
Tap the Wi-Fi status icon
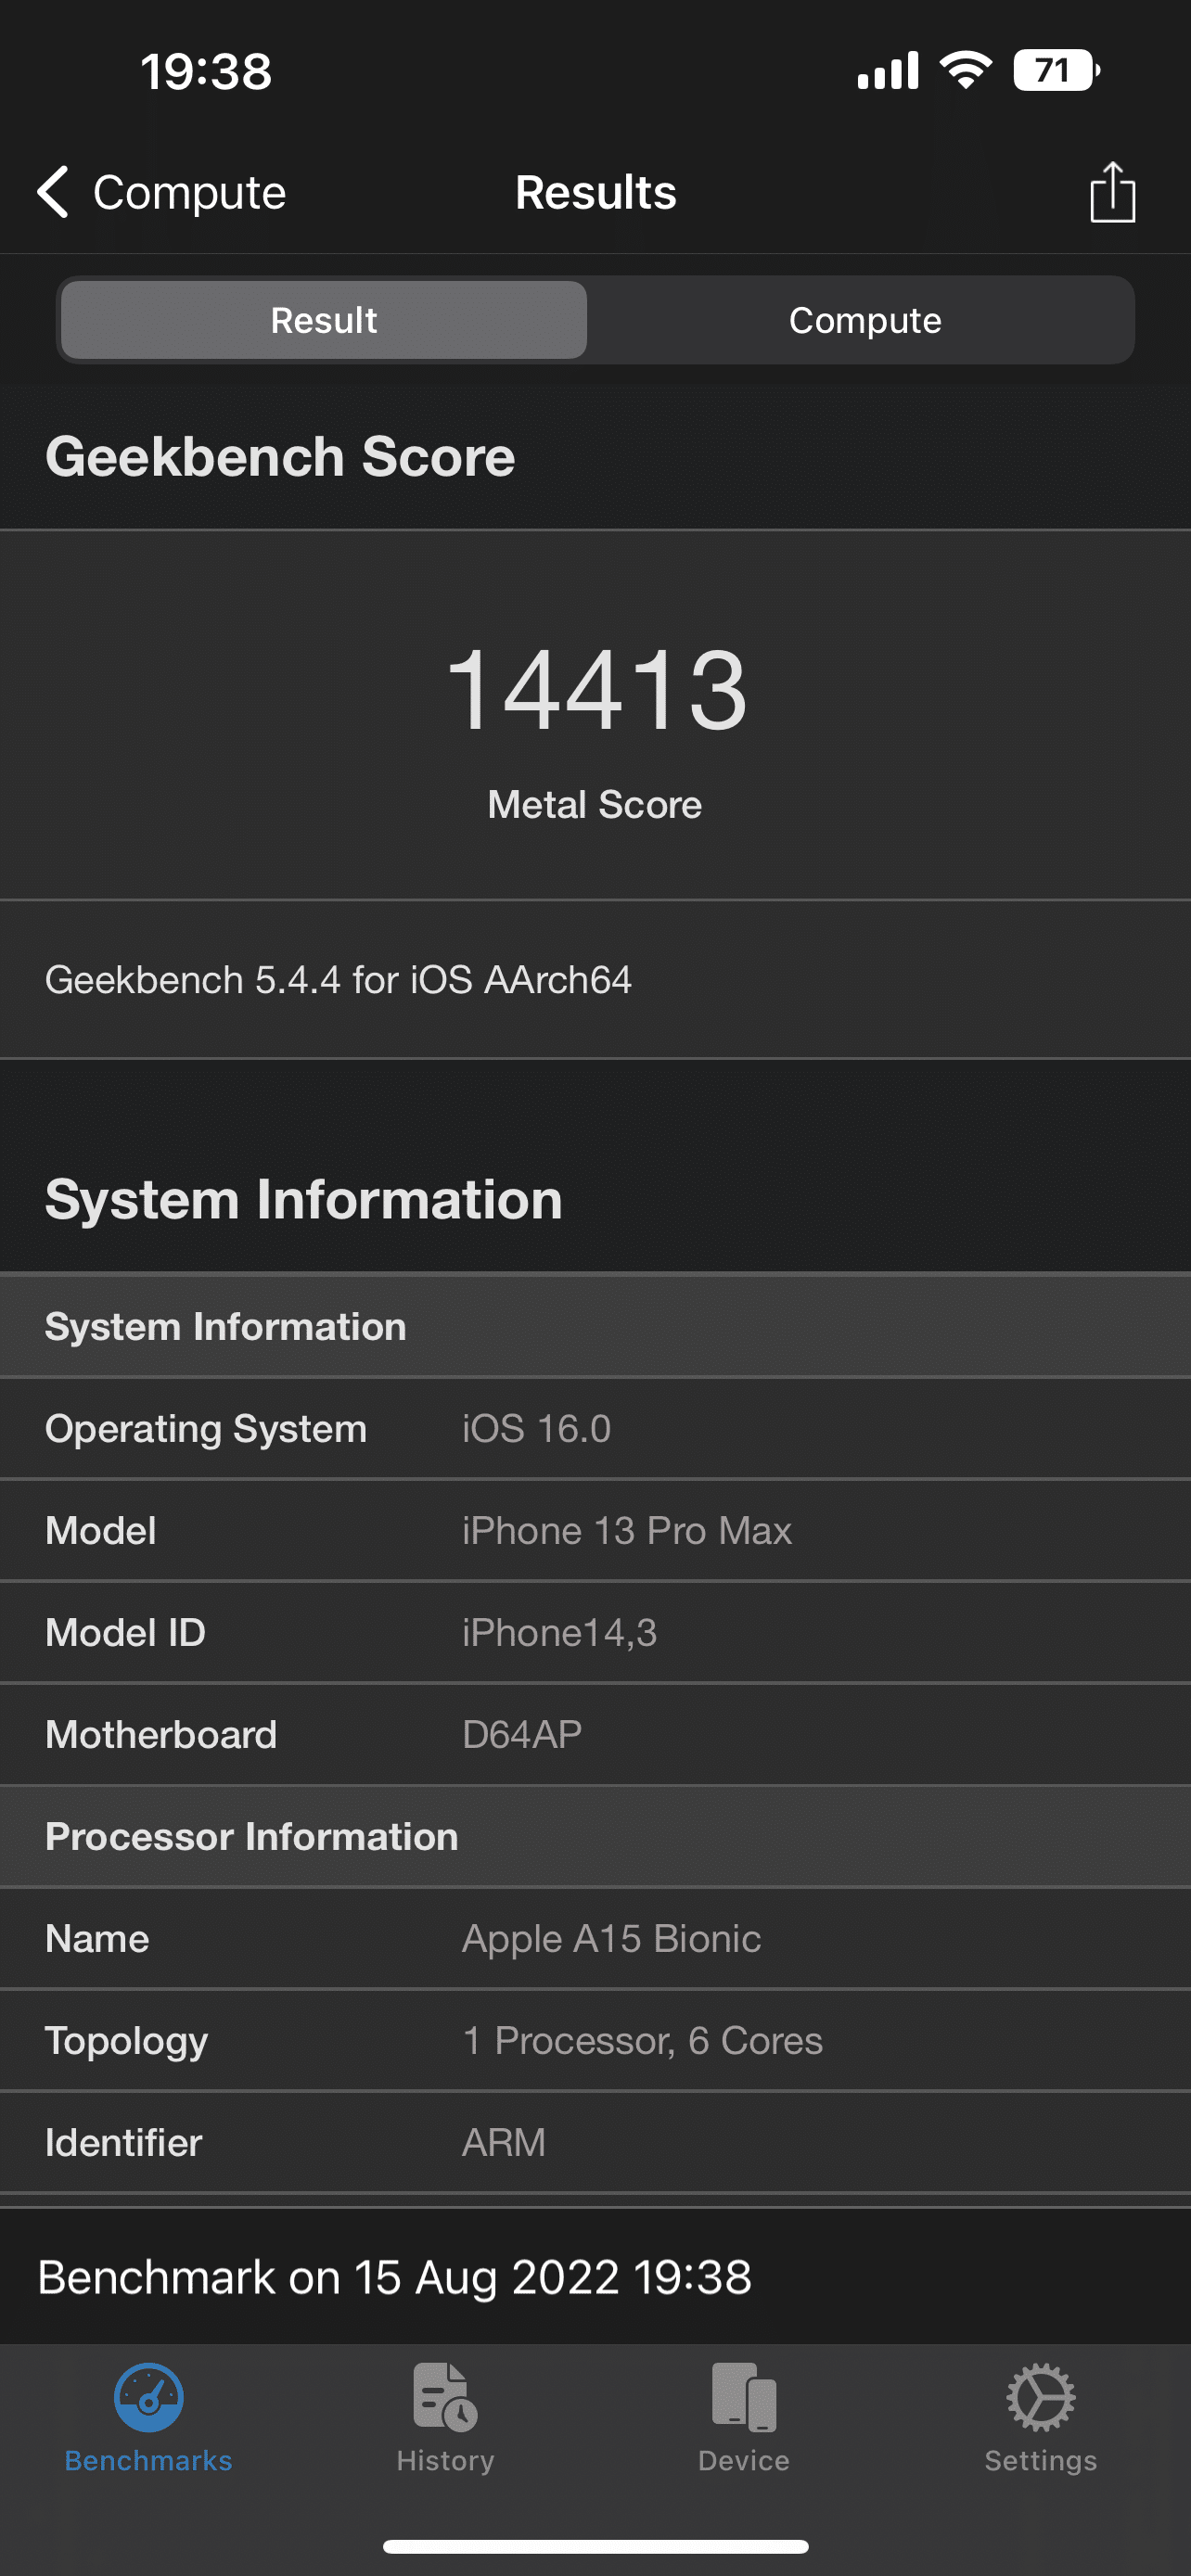pos(965,70)
